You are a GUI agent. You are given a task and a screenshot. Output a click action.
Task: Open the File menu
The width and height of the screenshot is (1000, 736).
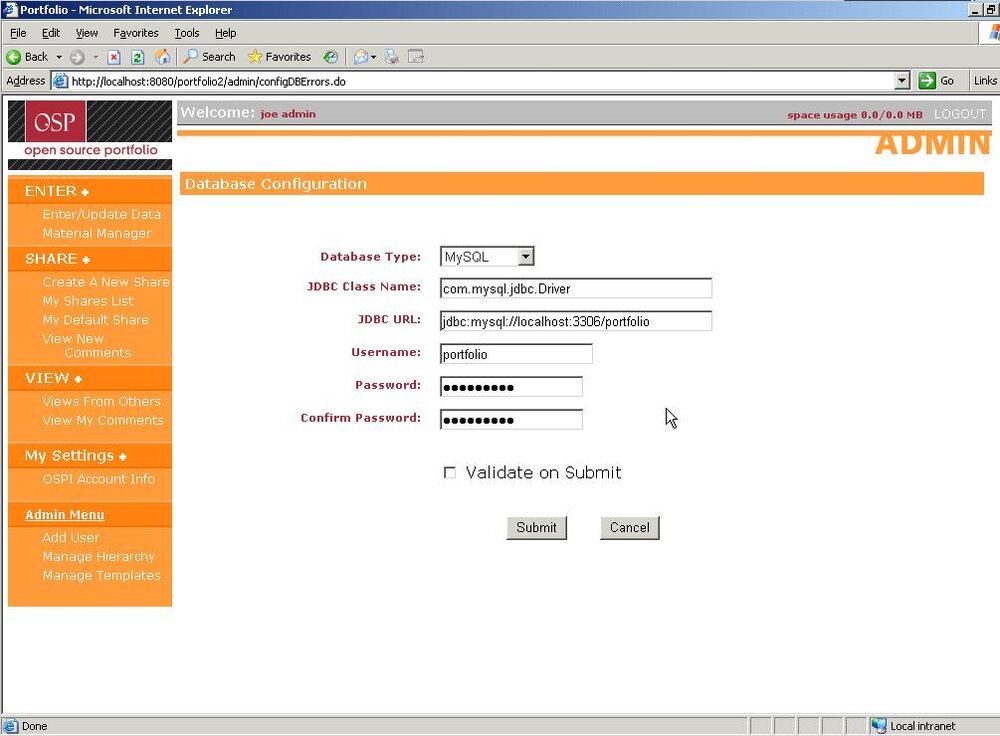[x=18, y=33]
